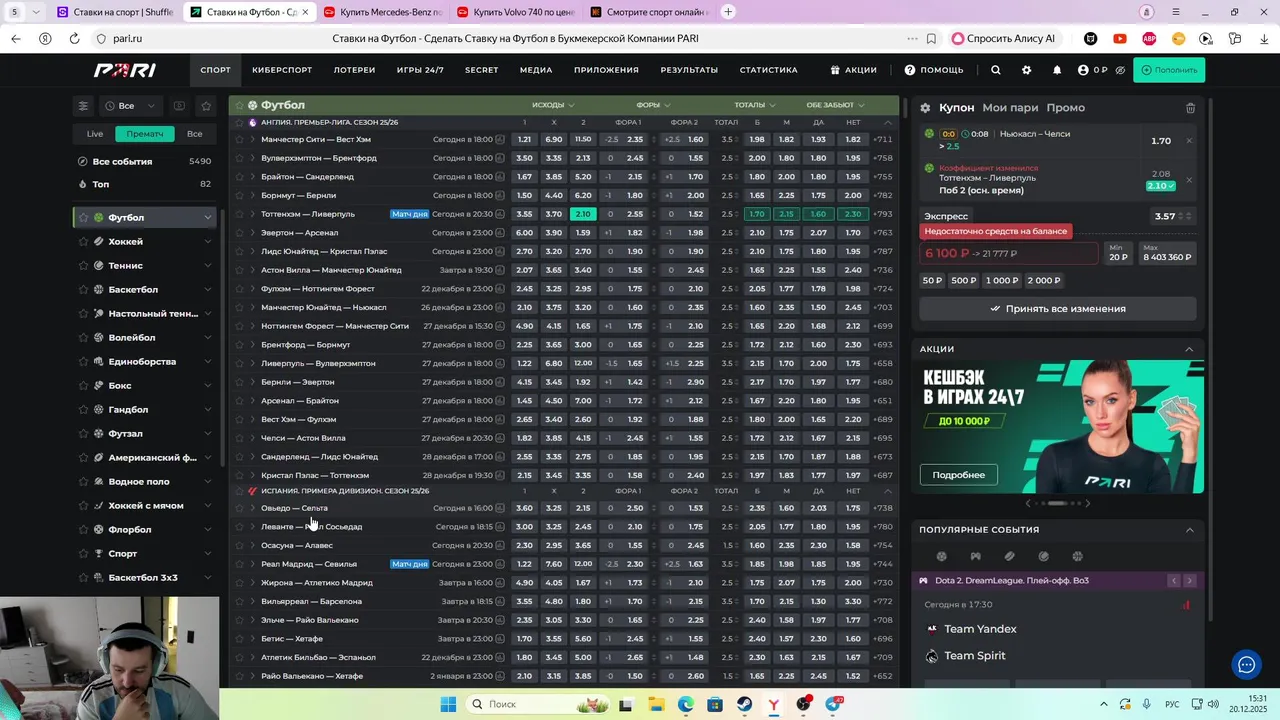
Task: Open the sidebar filter sliders icon
Action: 83,105
